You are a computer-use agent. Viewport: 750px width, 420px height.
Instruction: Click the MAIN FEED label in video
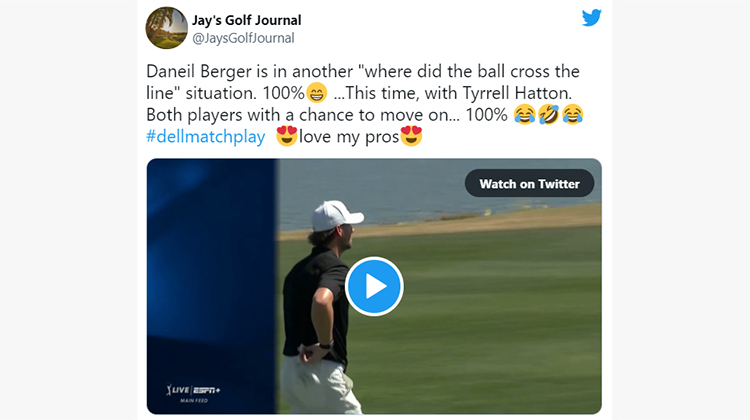click(194, 401)
